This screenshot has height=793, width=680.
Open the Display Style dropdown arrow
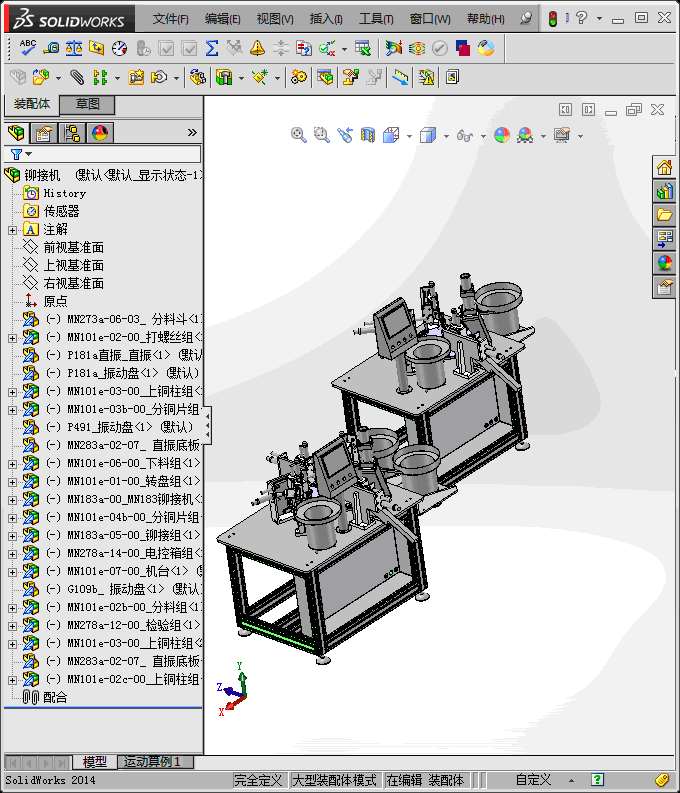click(446, 136)
